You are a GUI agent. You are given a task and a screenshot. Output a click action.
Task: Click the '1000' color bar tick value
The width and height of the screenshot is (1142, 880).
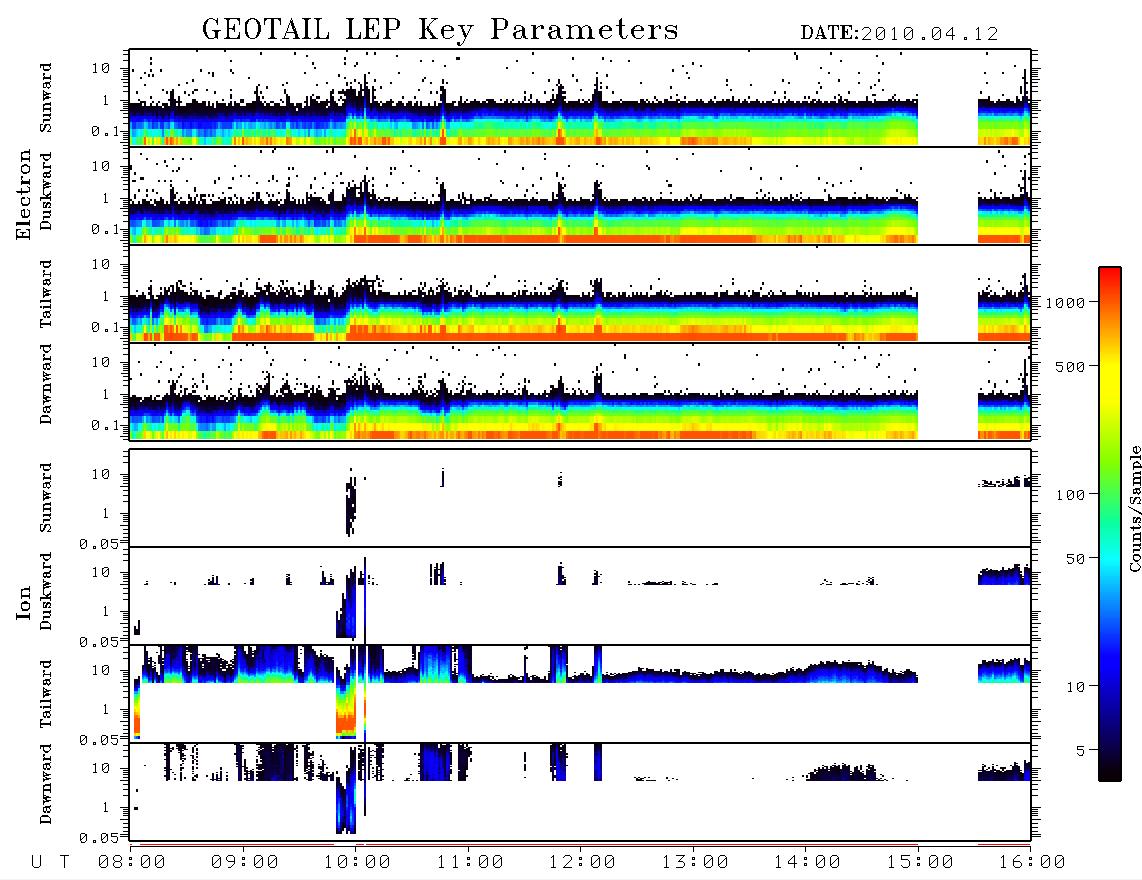(1066, 303)
